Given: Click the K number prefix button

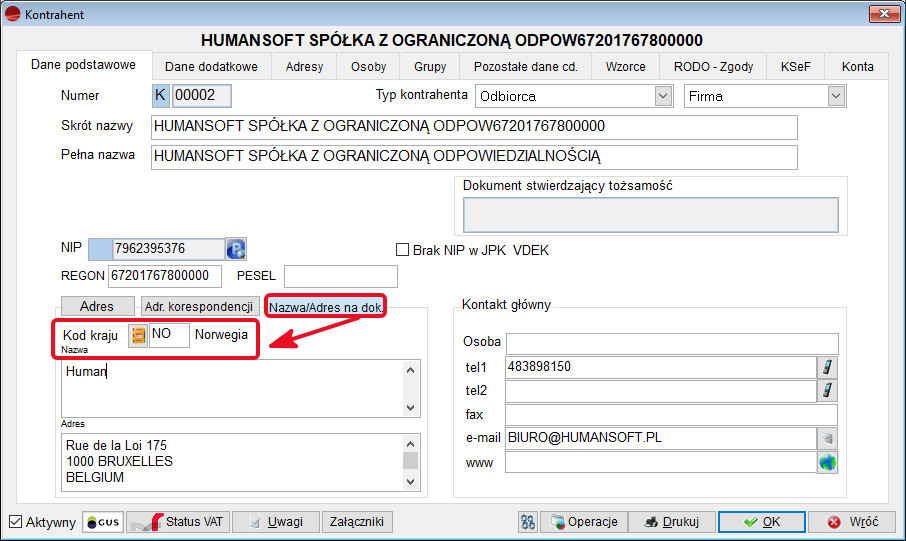Looking at the screenshot, I should [x=161, y=96].
